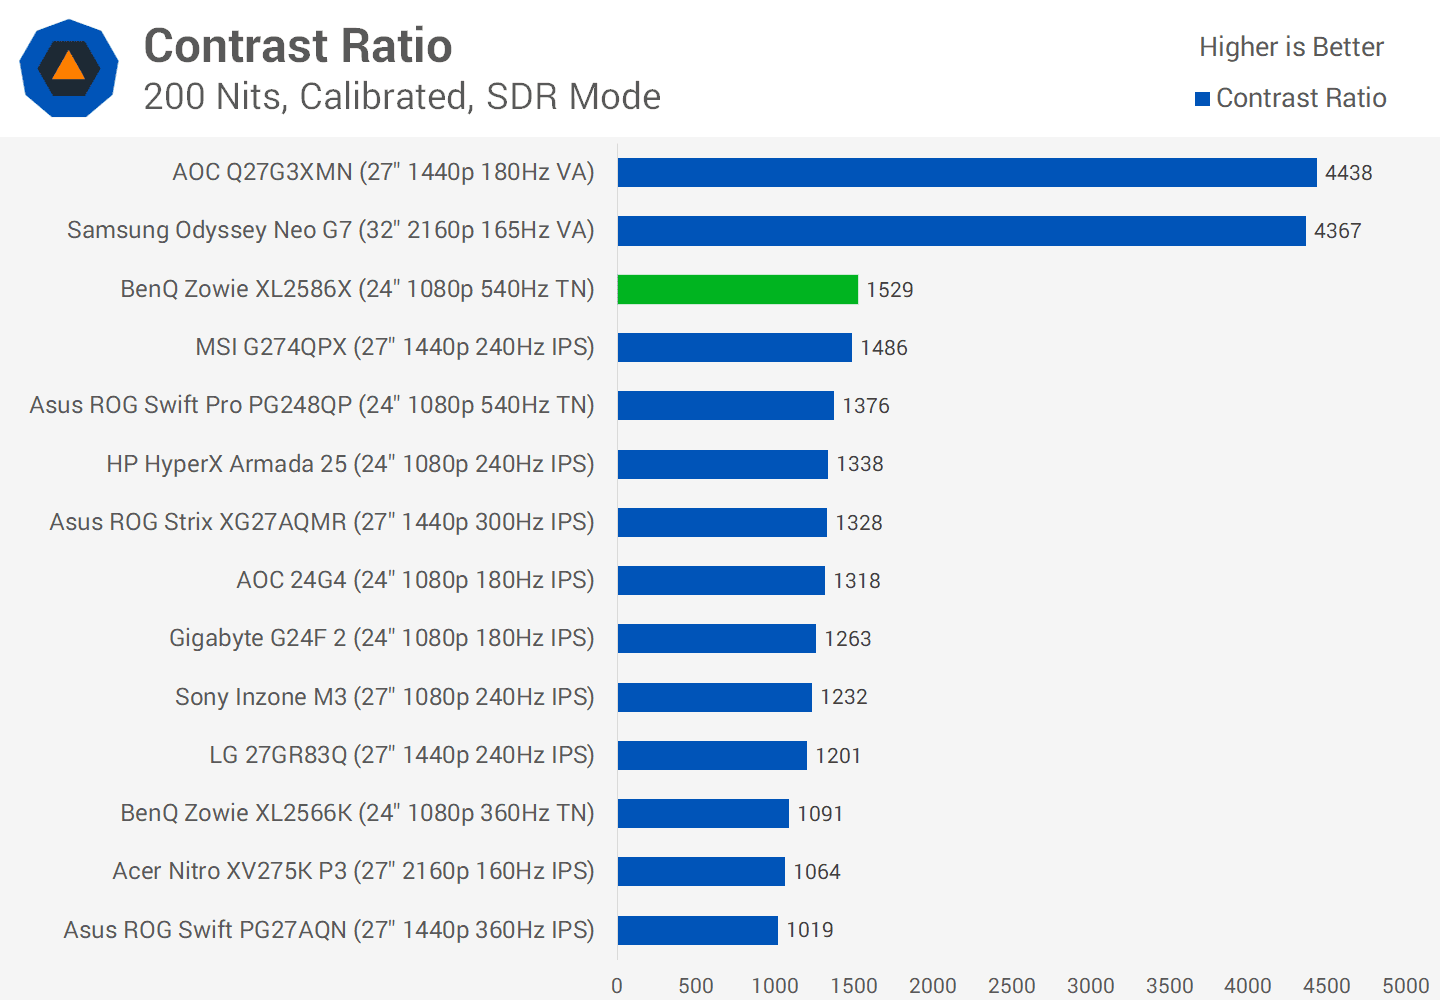This screenshot has height=1000, width=1440.
Task: Click the MSI G274QPX monitor label
Action: [x=394, y=347]
